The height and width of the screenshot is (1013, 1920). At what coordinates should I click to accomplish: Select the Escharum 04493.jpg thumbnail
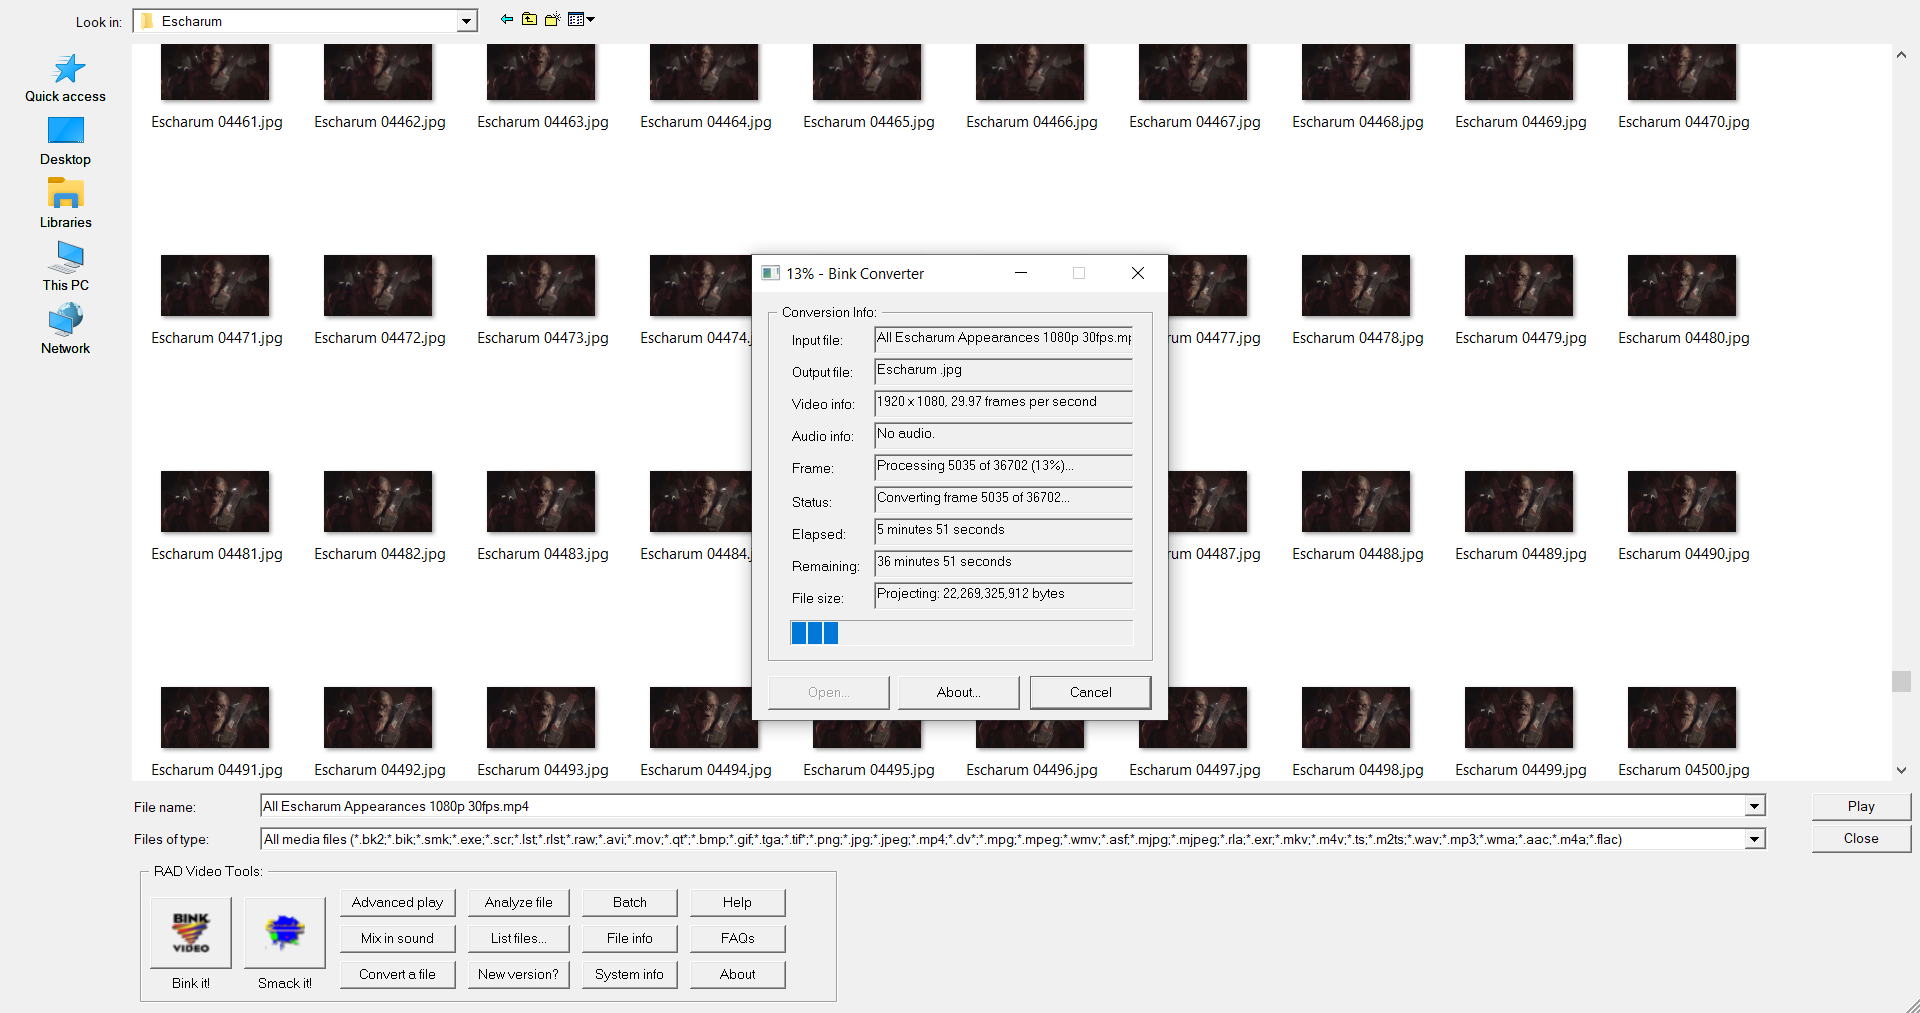(541, 718)
